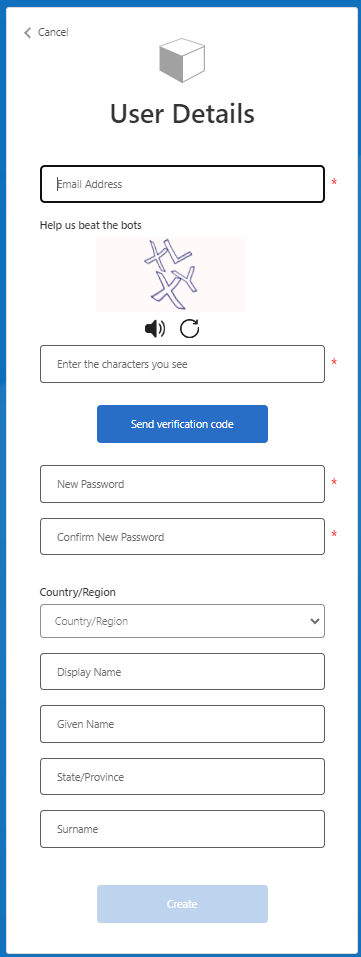Focus the New Password field
The width and height of the screenshot is (361, 957).
[182, 484]
